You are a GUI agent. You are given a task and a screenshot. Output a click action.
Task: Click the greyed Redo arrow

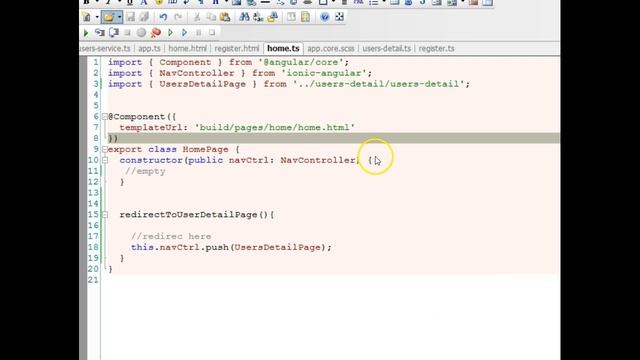pos(178,17)
